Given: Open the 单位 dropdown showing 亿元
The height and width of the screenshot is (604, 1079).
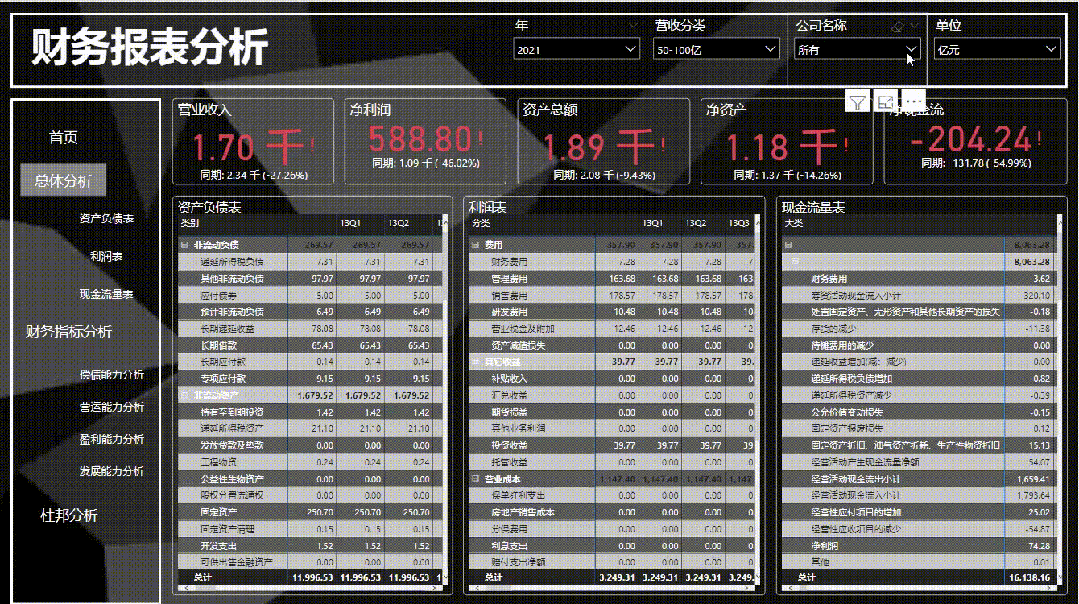Looking at the screenshot, I should [996, 48].
